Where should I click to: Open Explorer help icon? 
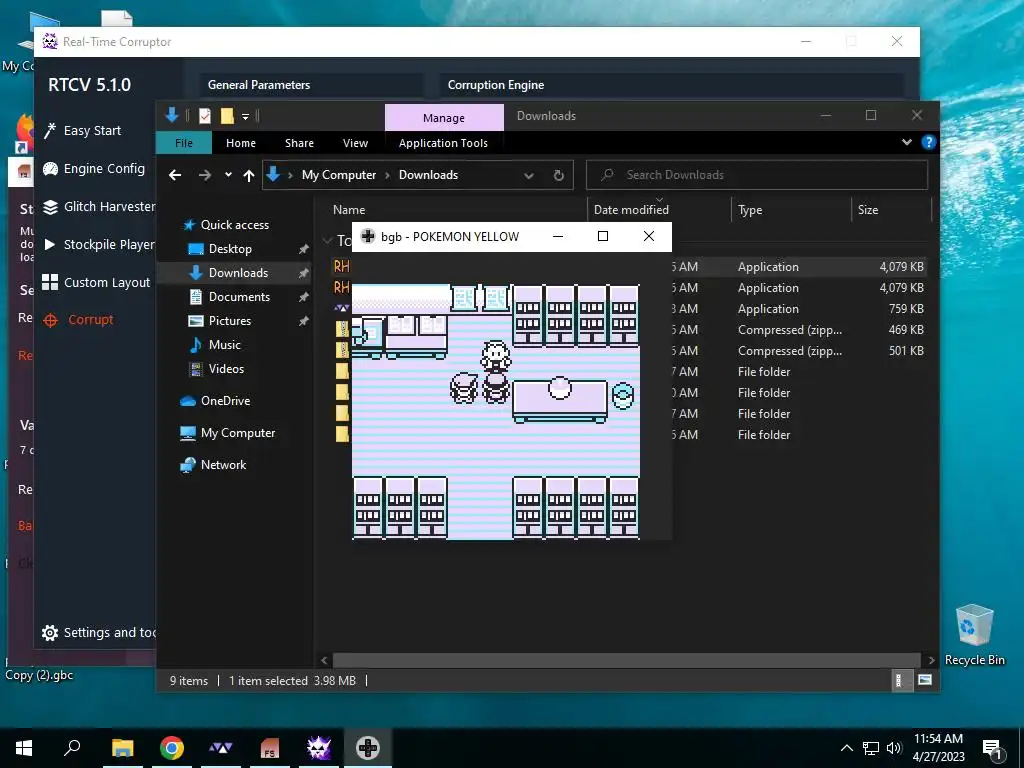pos(928,142)
